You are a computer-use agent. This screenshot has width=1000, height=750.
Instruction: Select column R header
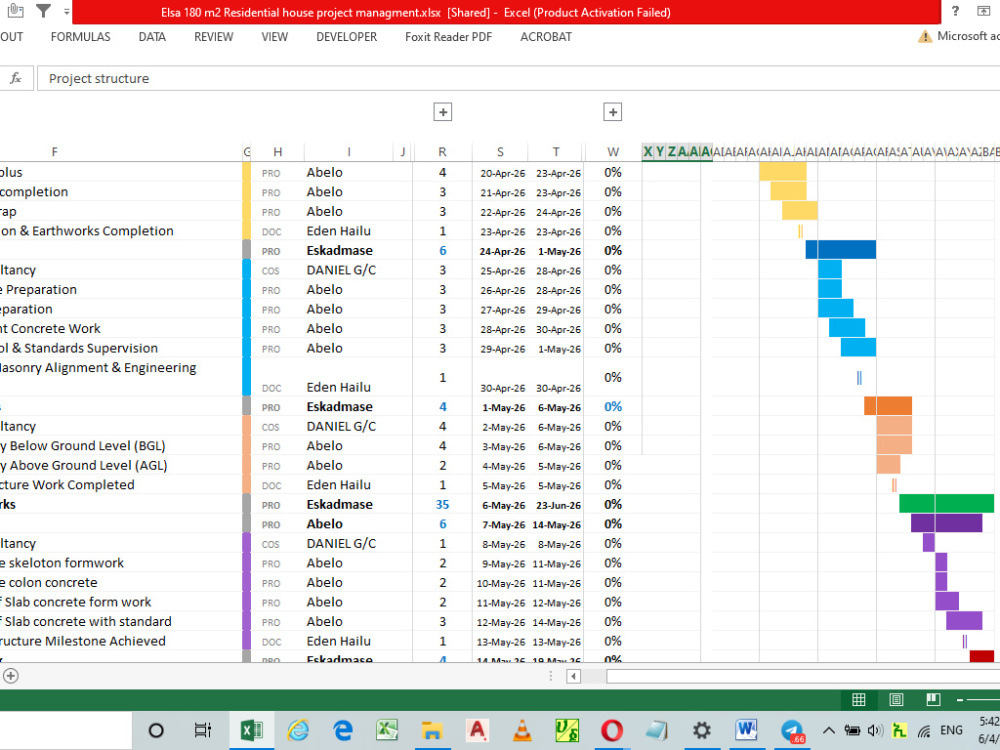[442, 152]
